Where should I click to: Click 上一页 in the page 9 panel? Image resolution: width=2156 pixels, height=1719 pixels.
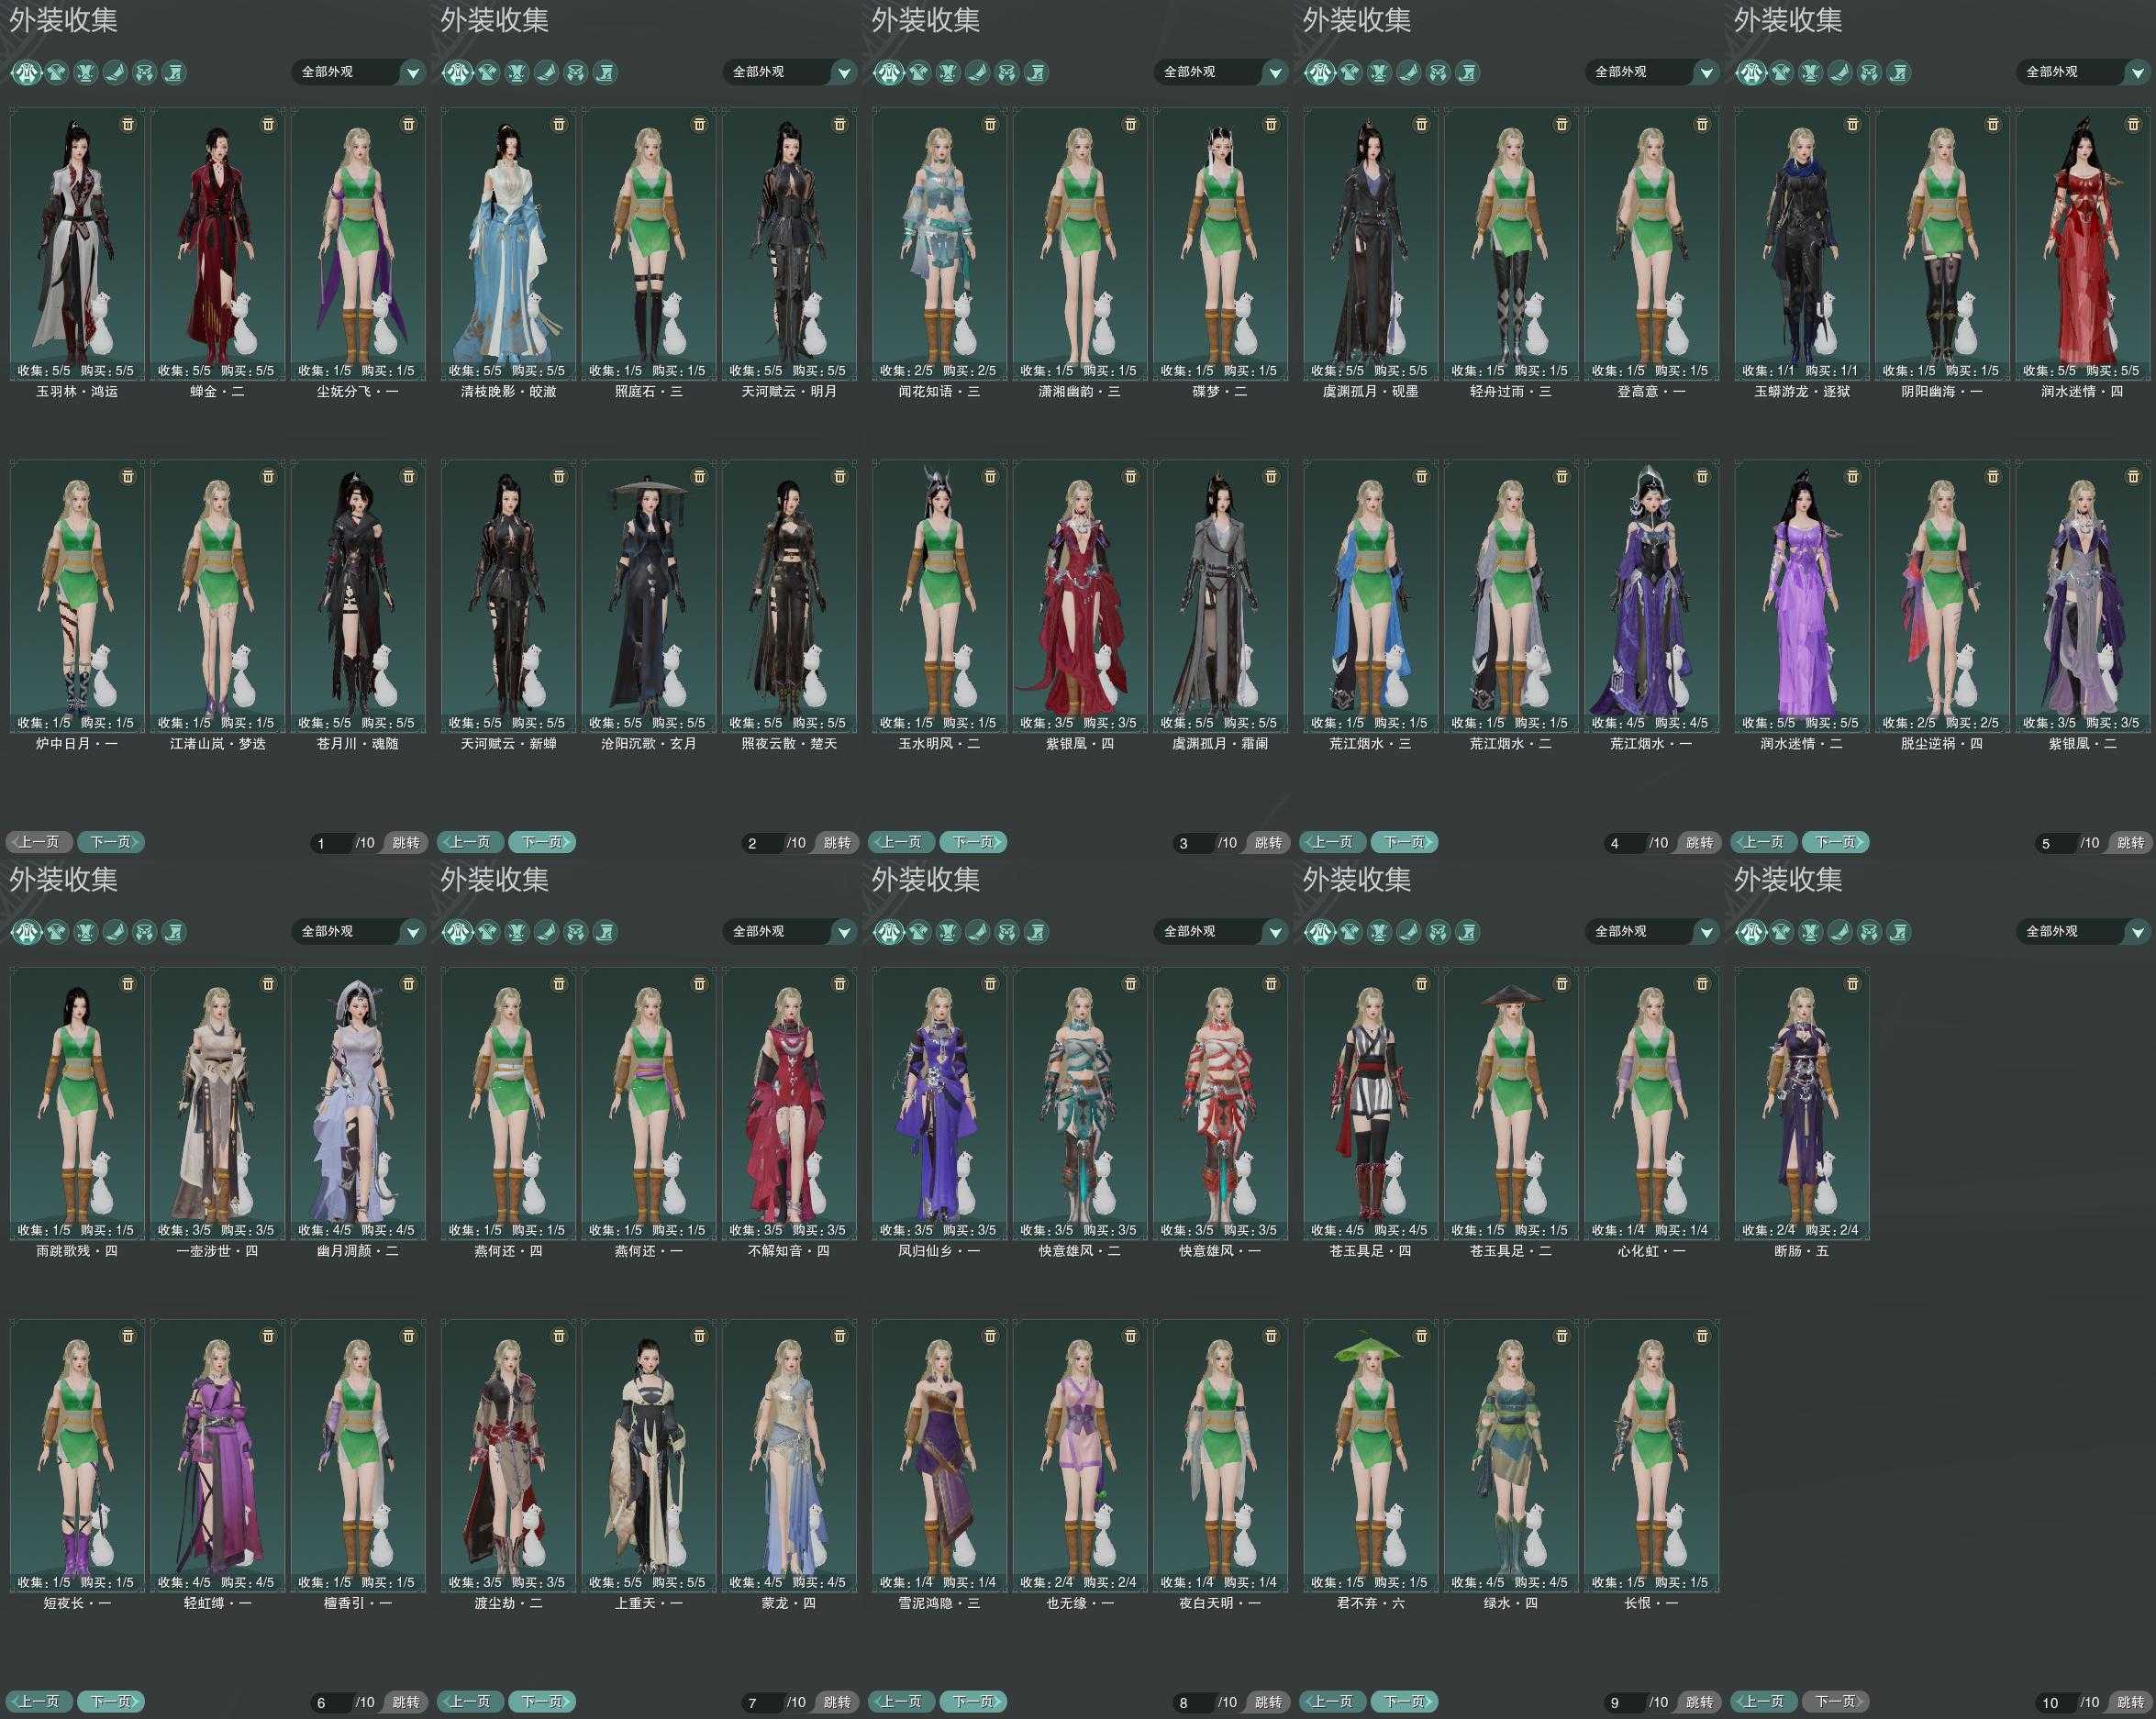[1333, 1701]
